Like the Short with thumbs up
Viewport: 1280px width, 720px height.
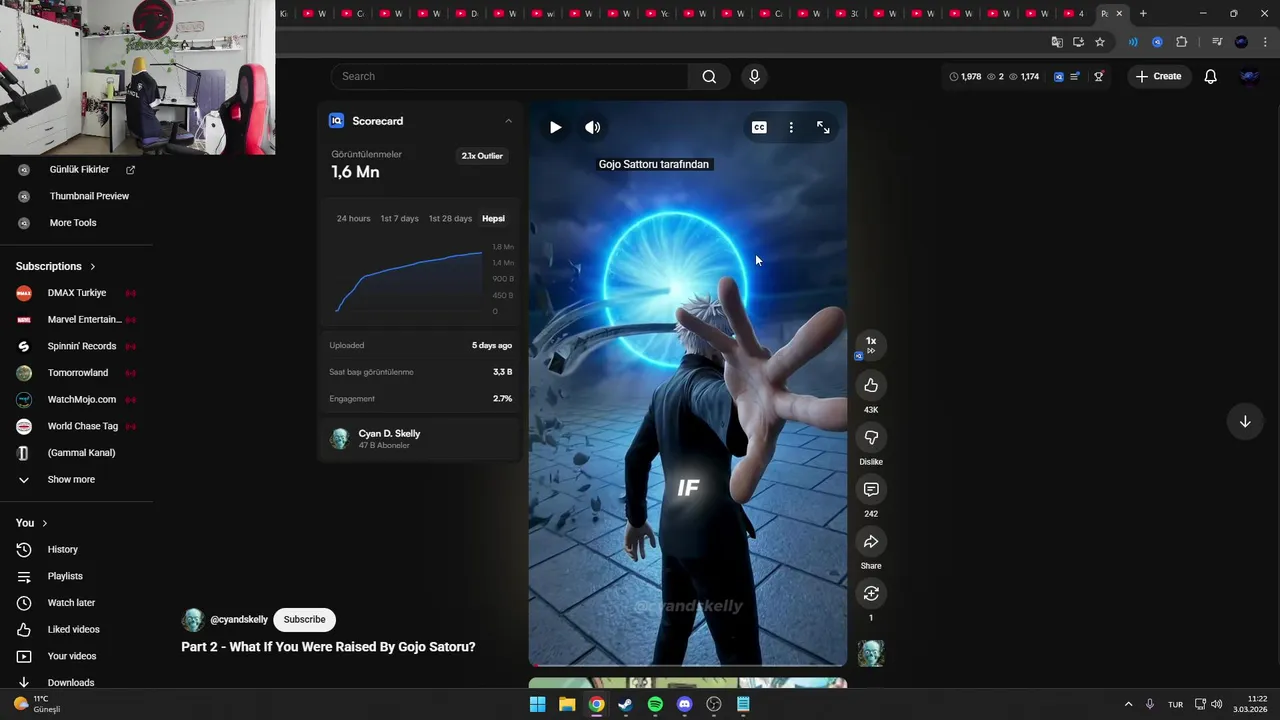871,385
